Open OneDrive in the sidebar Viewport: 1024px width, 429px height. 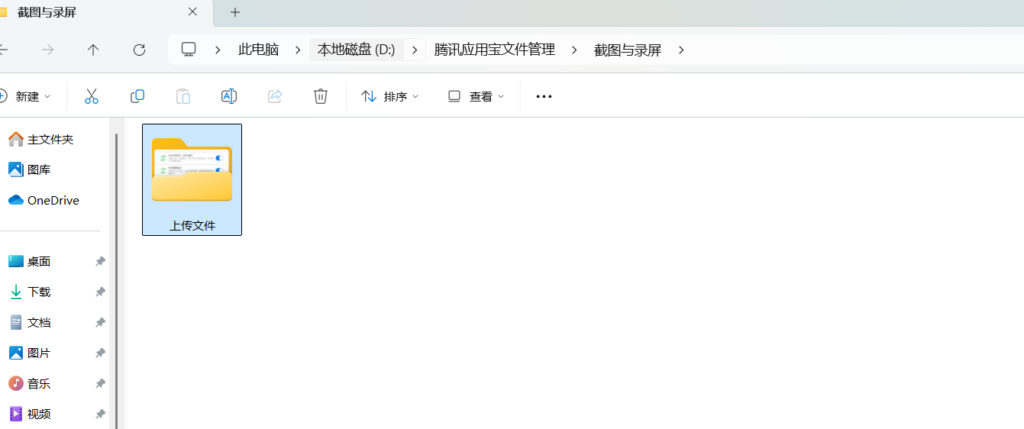tap(52, 200)
